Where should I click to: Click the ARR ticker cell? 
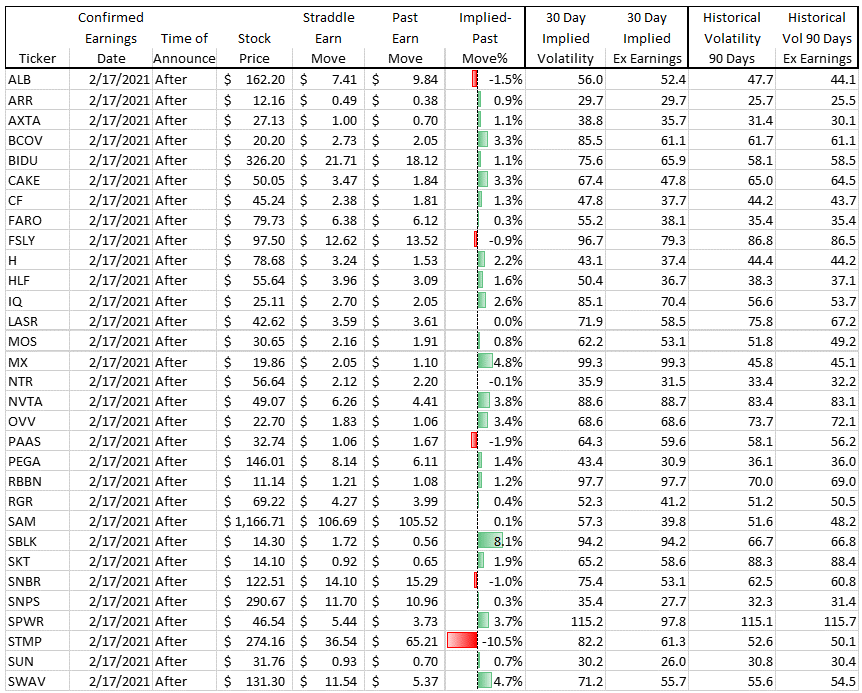(37, 101)
